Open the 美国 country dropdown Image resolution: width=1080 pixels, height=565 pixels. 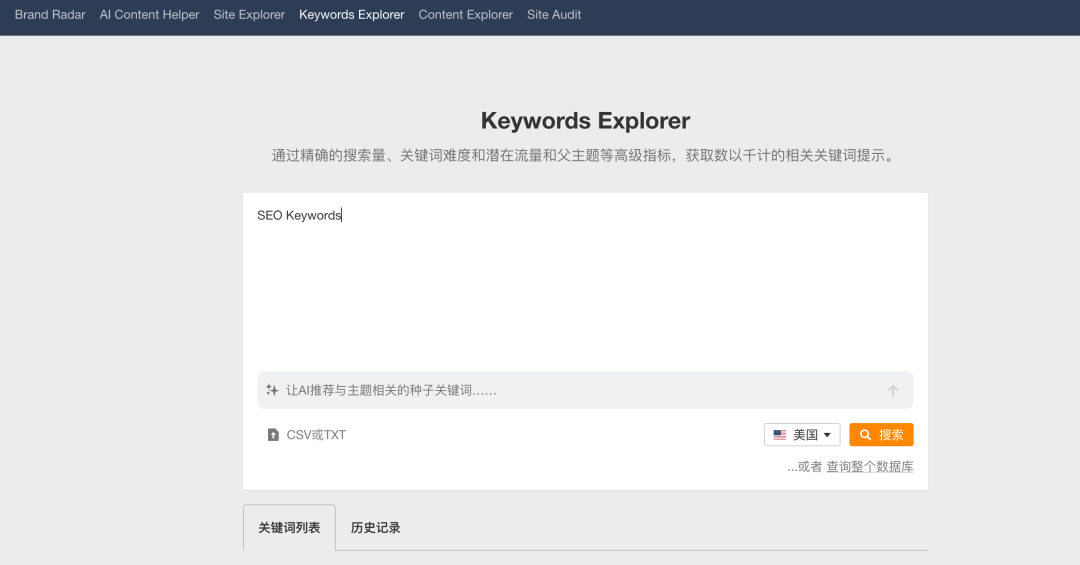803,435
